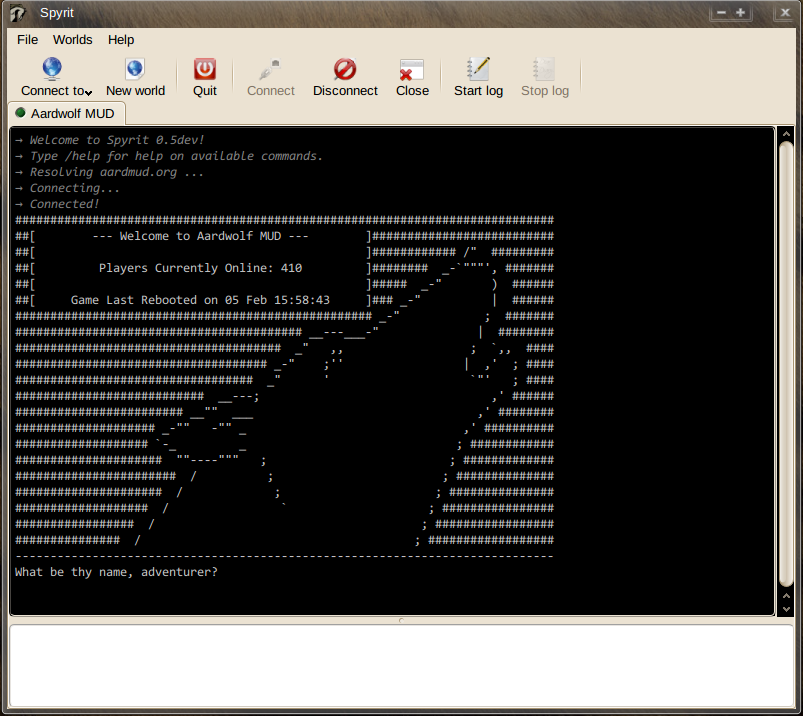The height and width of the screenshot is (716, 803).
Task: Click 'Welcome to Spyrit 0.5dev!' line
Action: pos(116,140)
